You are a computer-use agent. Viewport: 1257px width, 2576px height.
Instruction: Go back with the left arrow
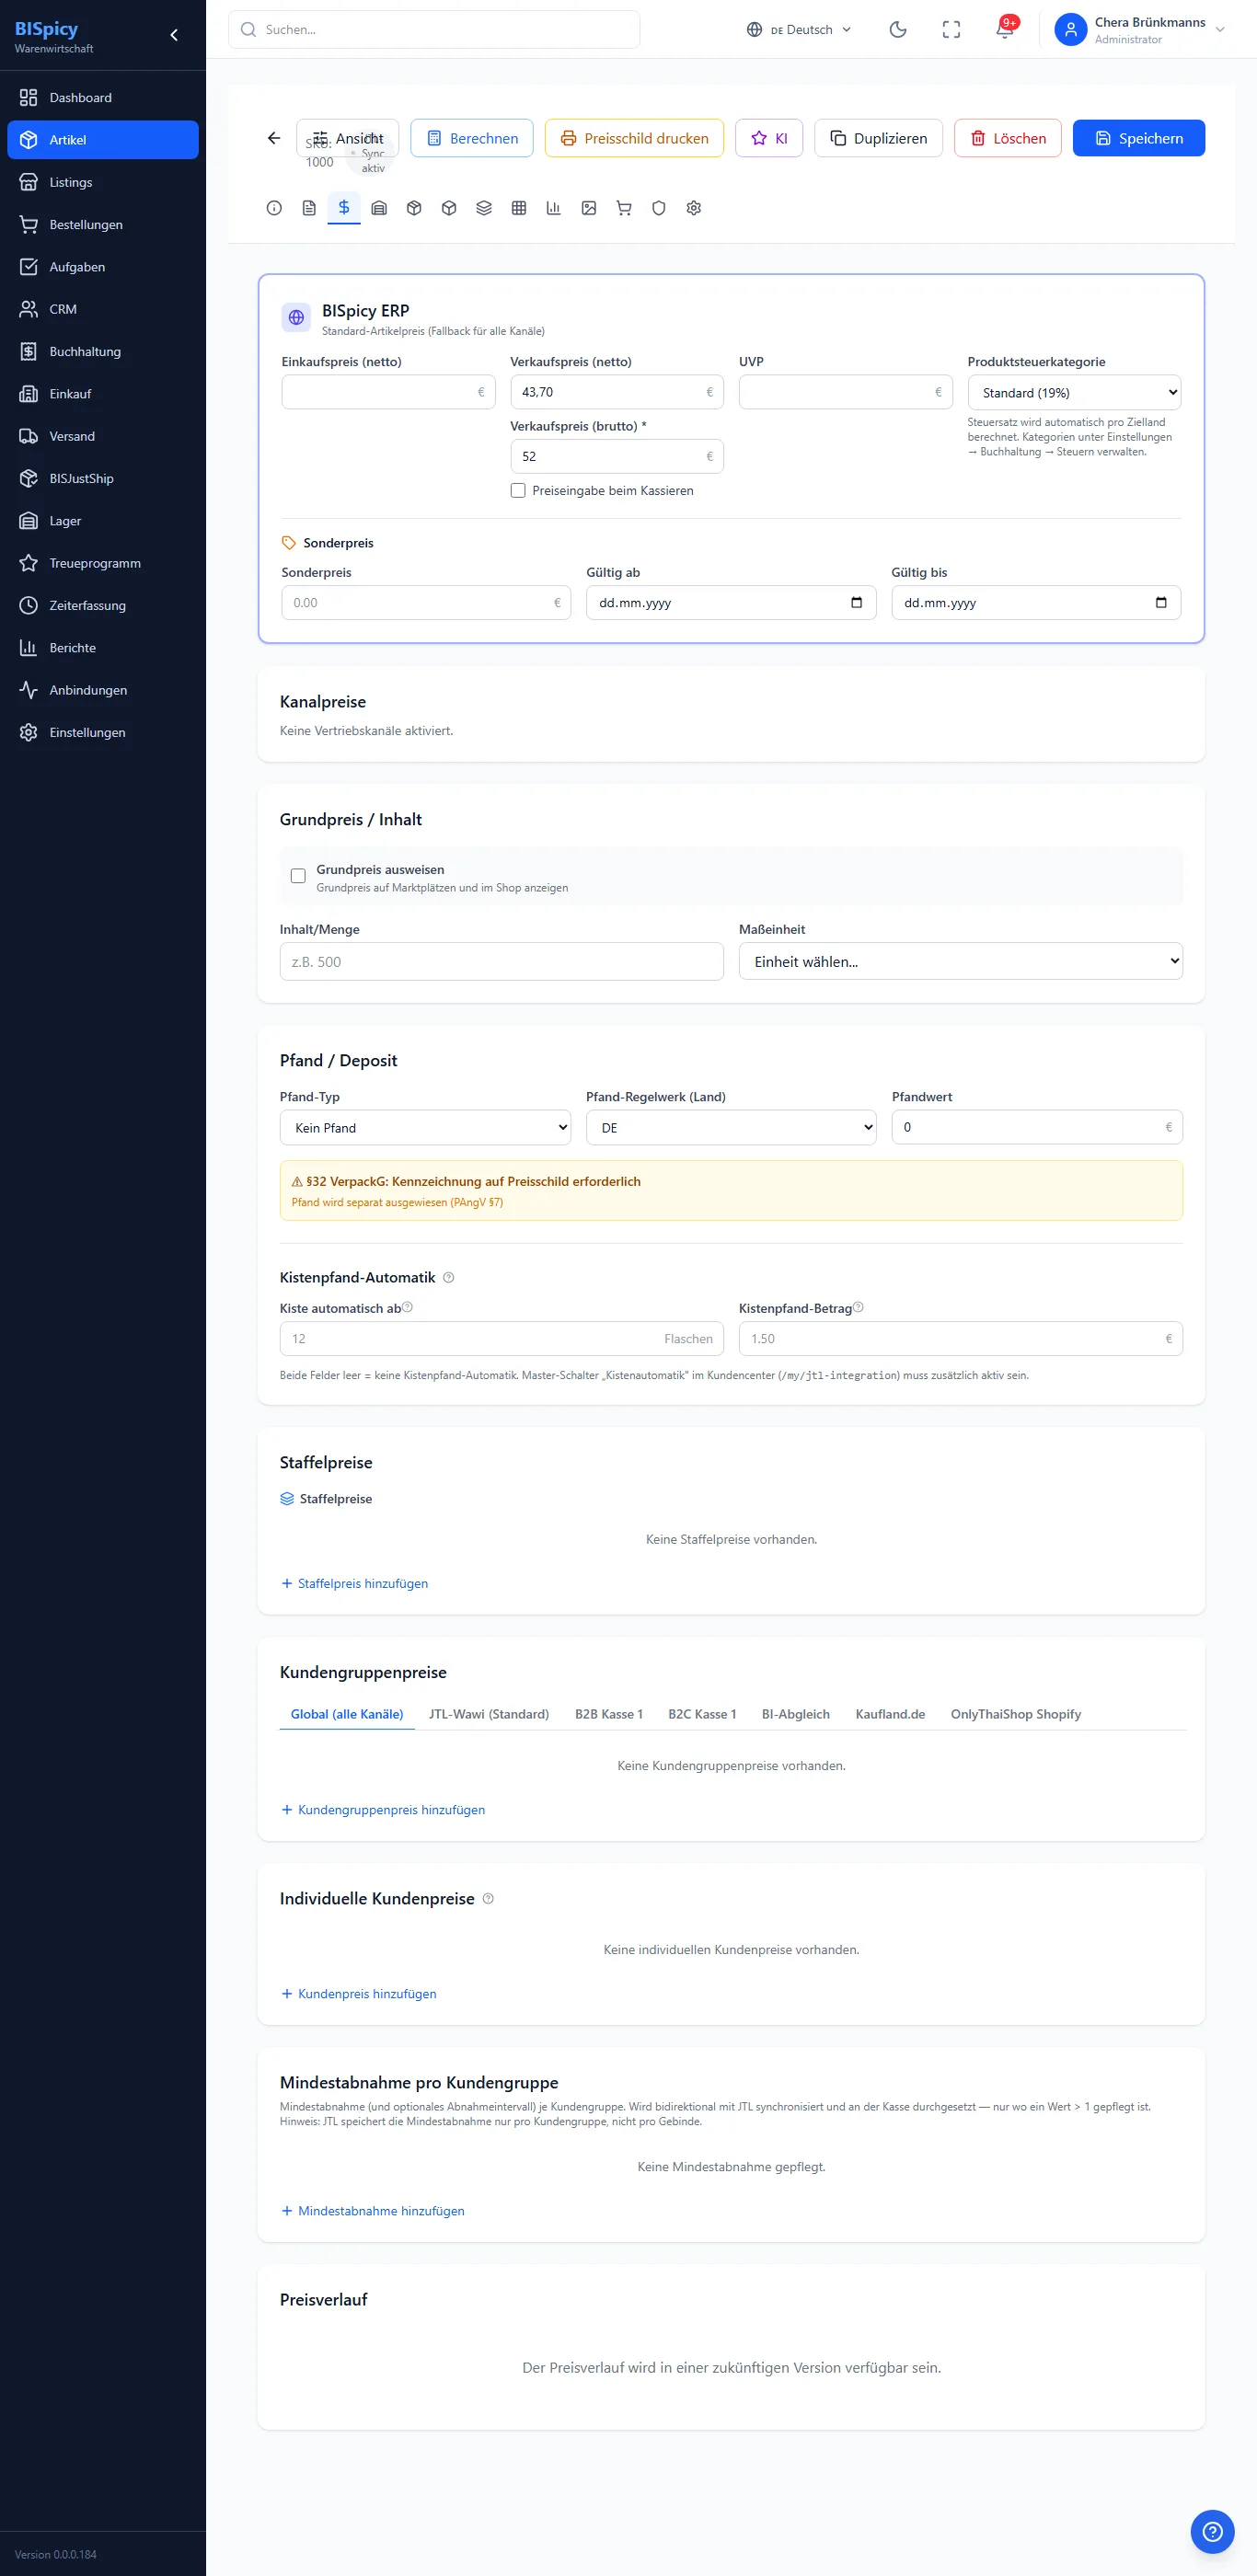pyautogui.click(x=274, y=138)
